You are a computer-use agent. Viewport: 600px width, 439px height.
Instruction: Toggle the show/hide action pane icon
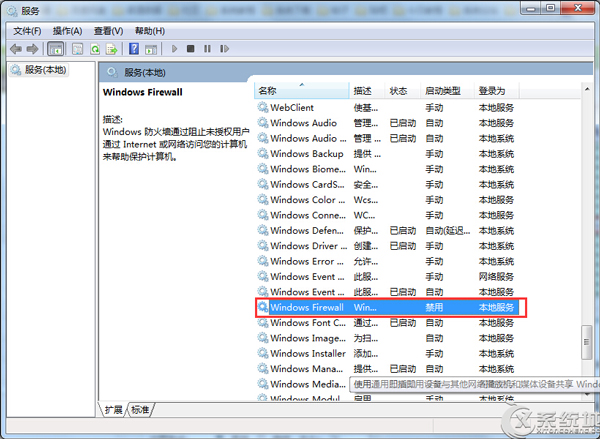[x=151, y=49]
